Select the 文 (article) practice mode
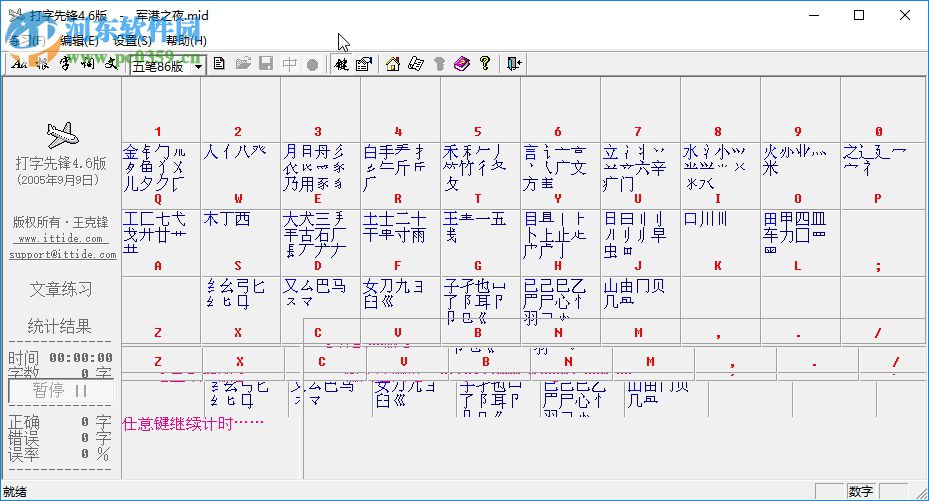929x501 pixels. (x=111, y=63)
